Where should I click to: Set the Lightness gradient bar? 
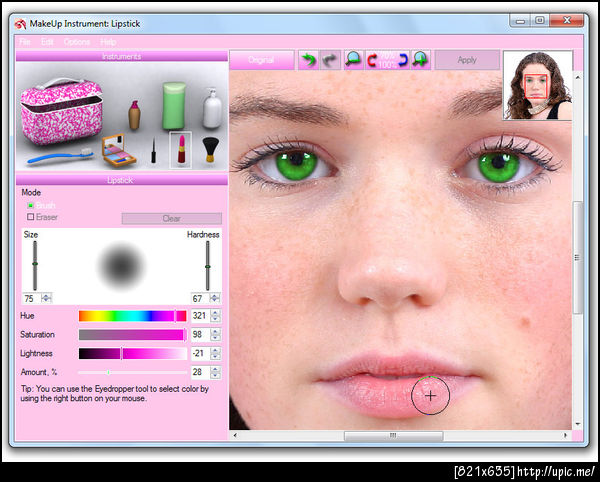132,353
